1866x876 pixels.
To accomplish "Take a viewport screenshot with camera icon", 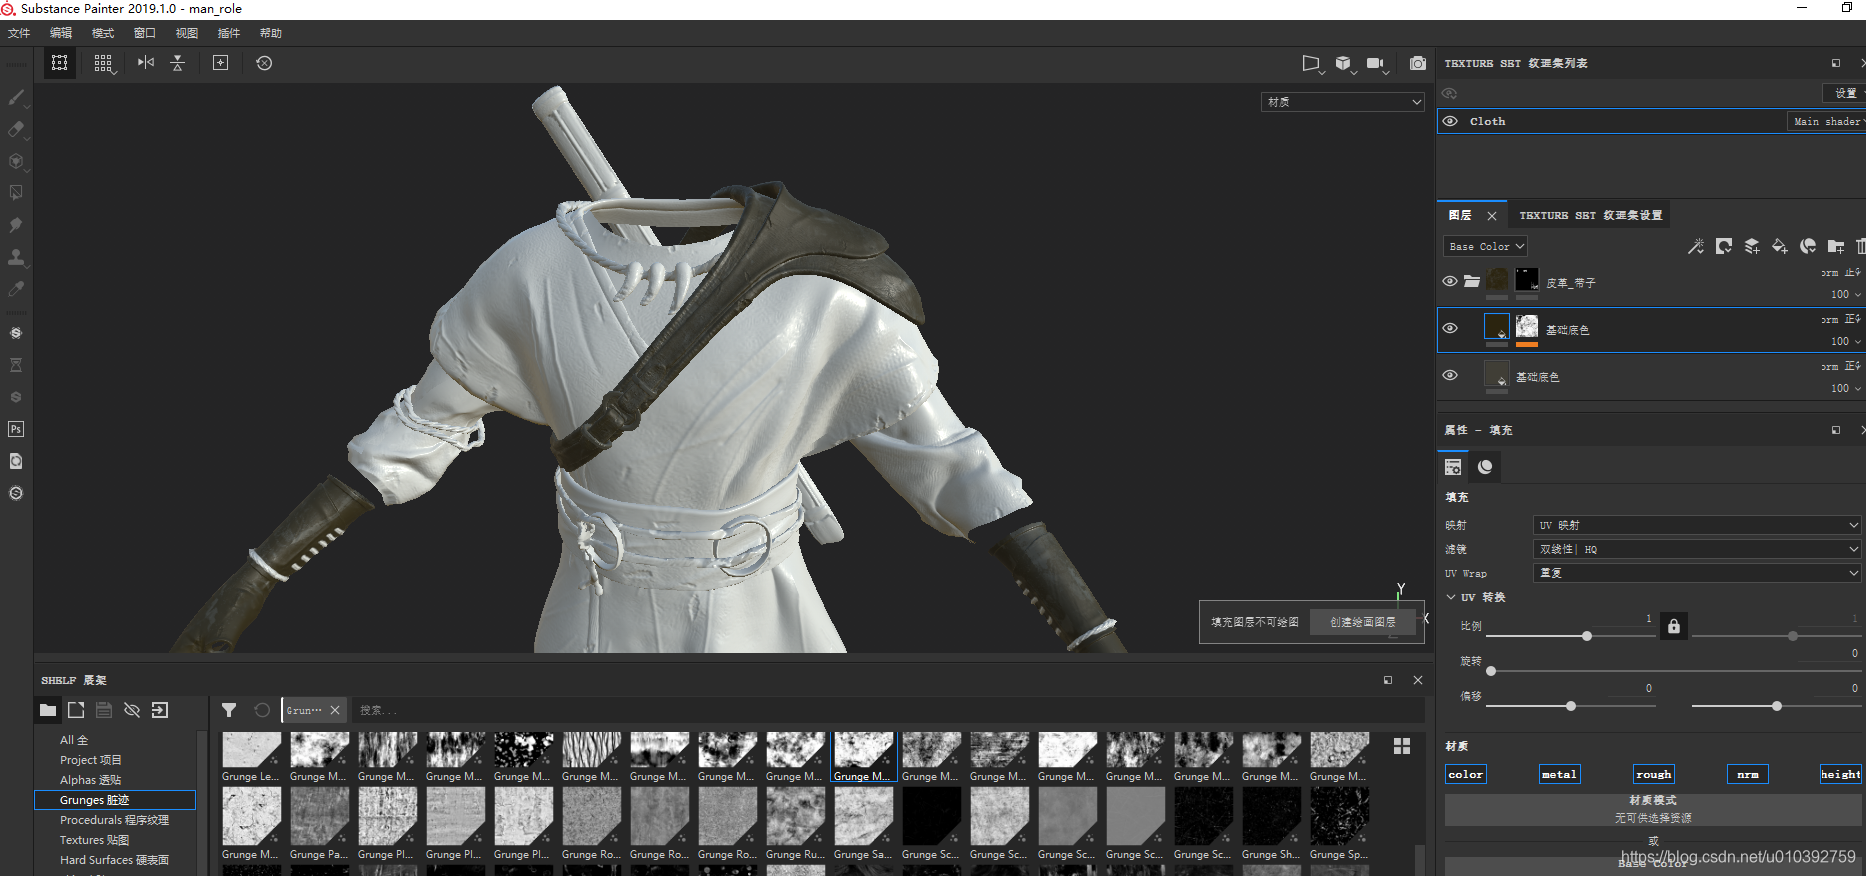I will click(1418, 64).
